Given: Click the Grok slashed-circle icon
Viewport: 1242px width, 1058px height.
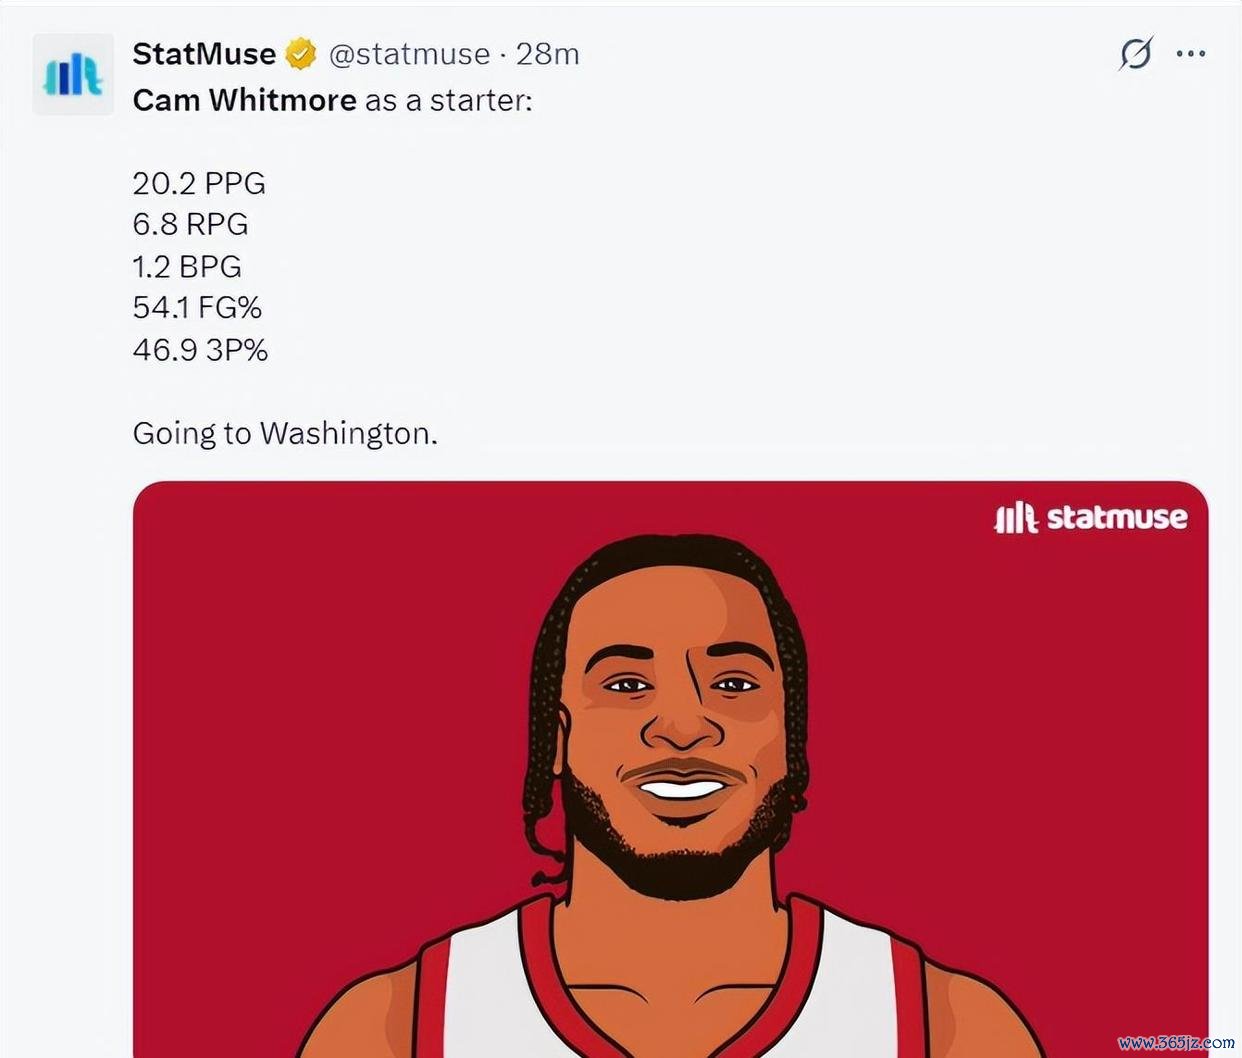Looking at the screenshot, I should click(1136, 53).
